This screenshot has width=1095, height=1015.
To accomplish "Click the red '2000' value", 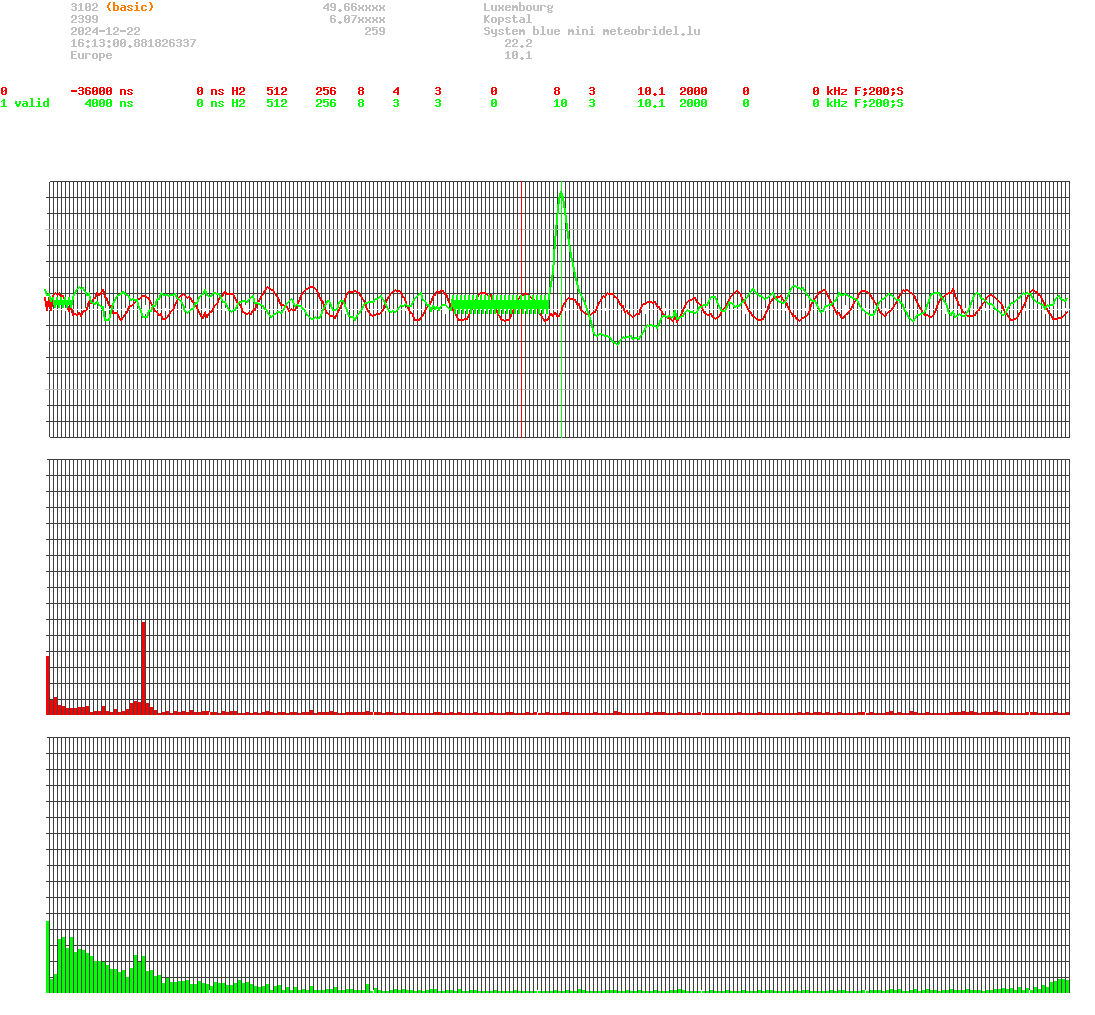I will 693,91.
